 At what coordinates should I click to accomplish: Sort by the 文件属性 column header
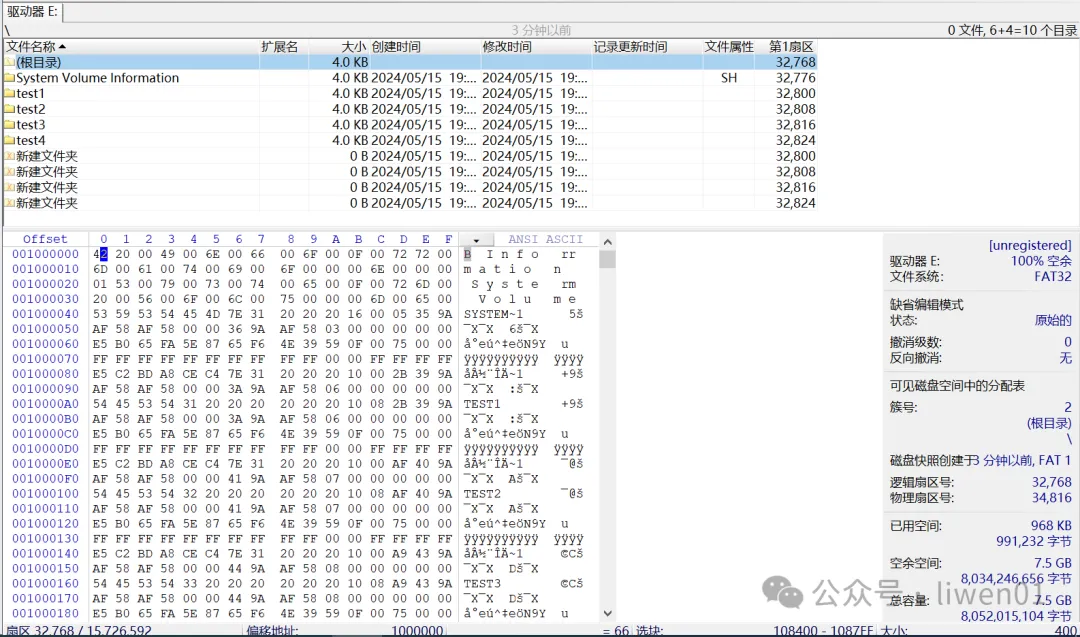pyautogui.click(x=729, y=47)
